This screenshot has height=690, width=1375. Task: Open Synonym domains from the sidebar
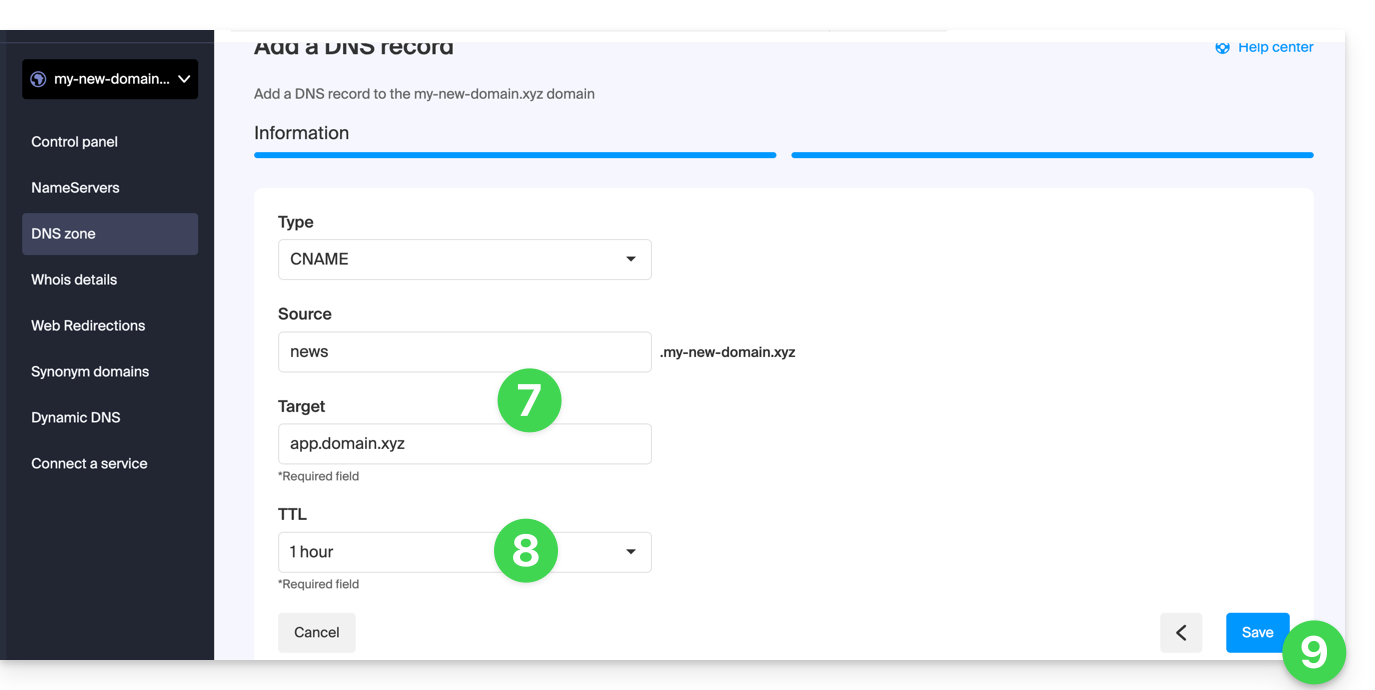click(90, 372)
